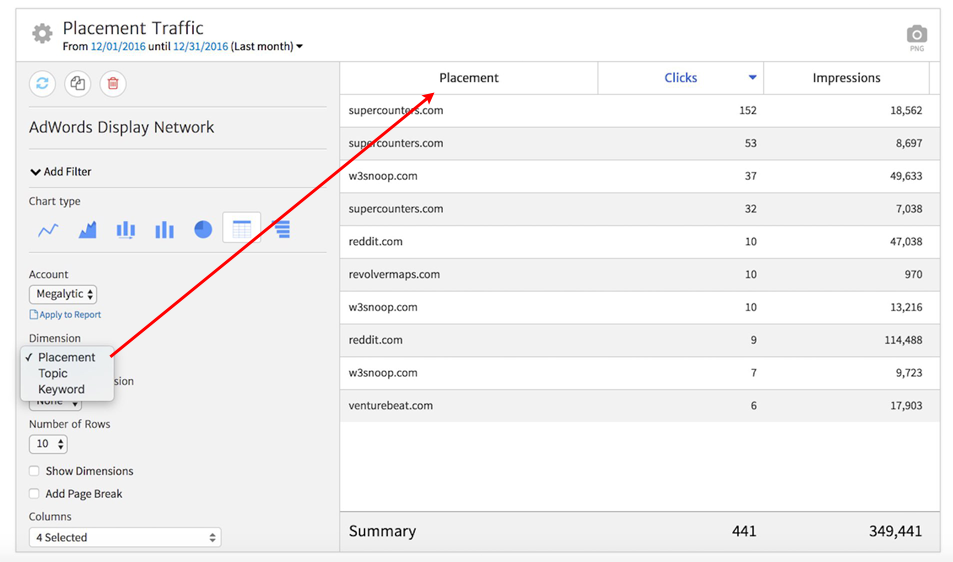Expand the Add Filter section
The width and height of the screenshot is (953, 562).
[x=61, y=172]
